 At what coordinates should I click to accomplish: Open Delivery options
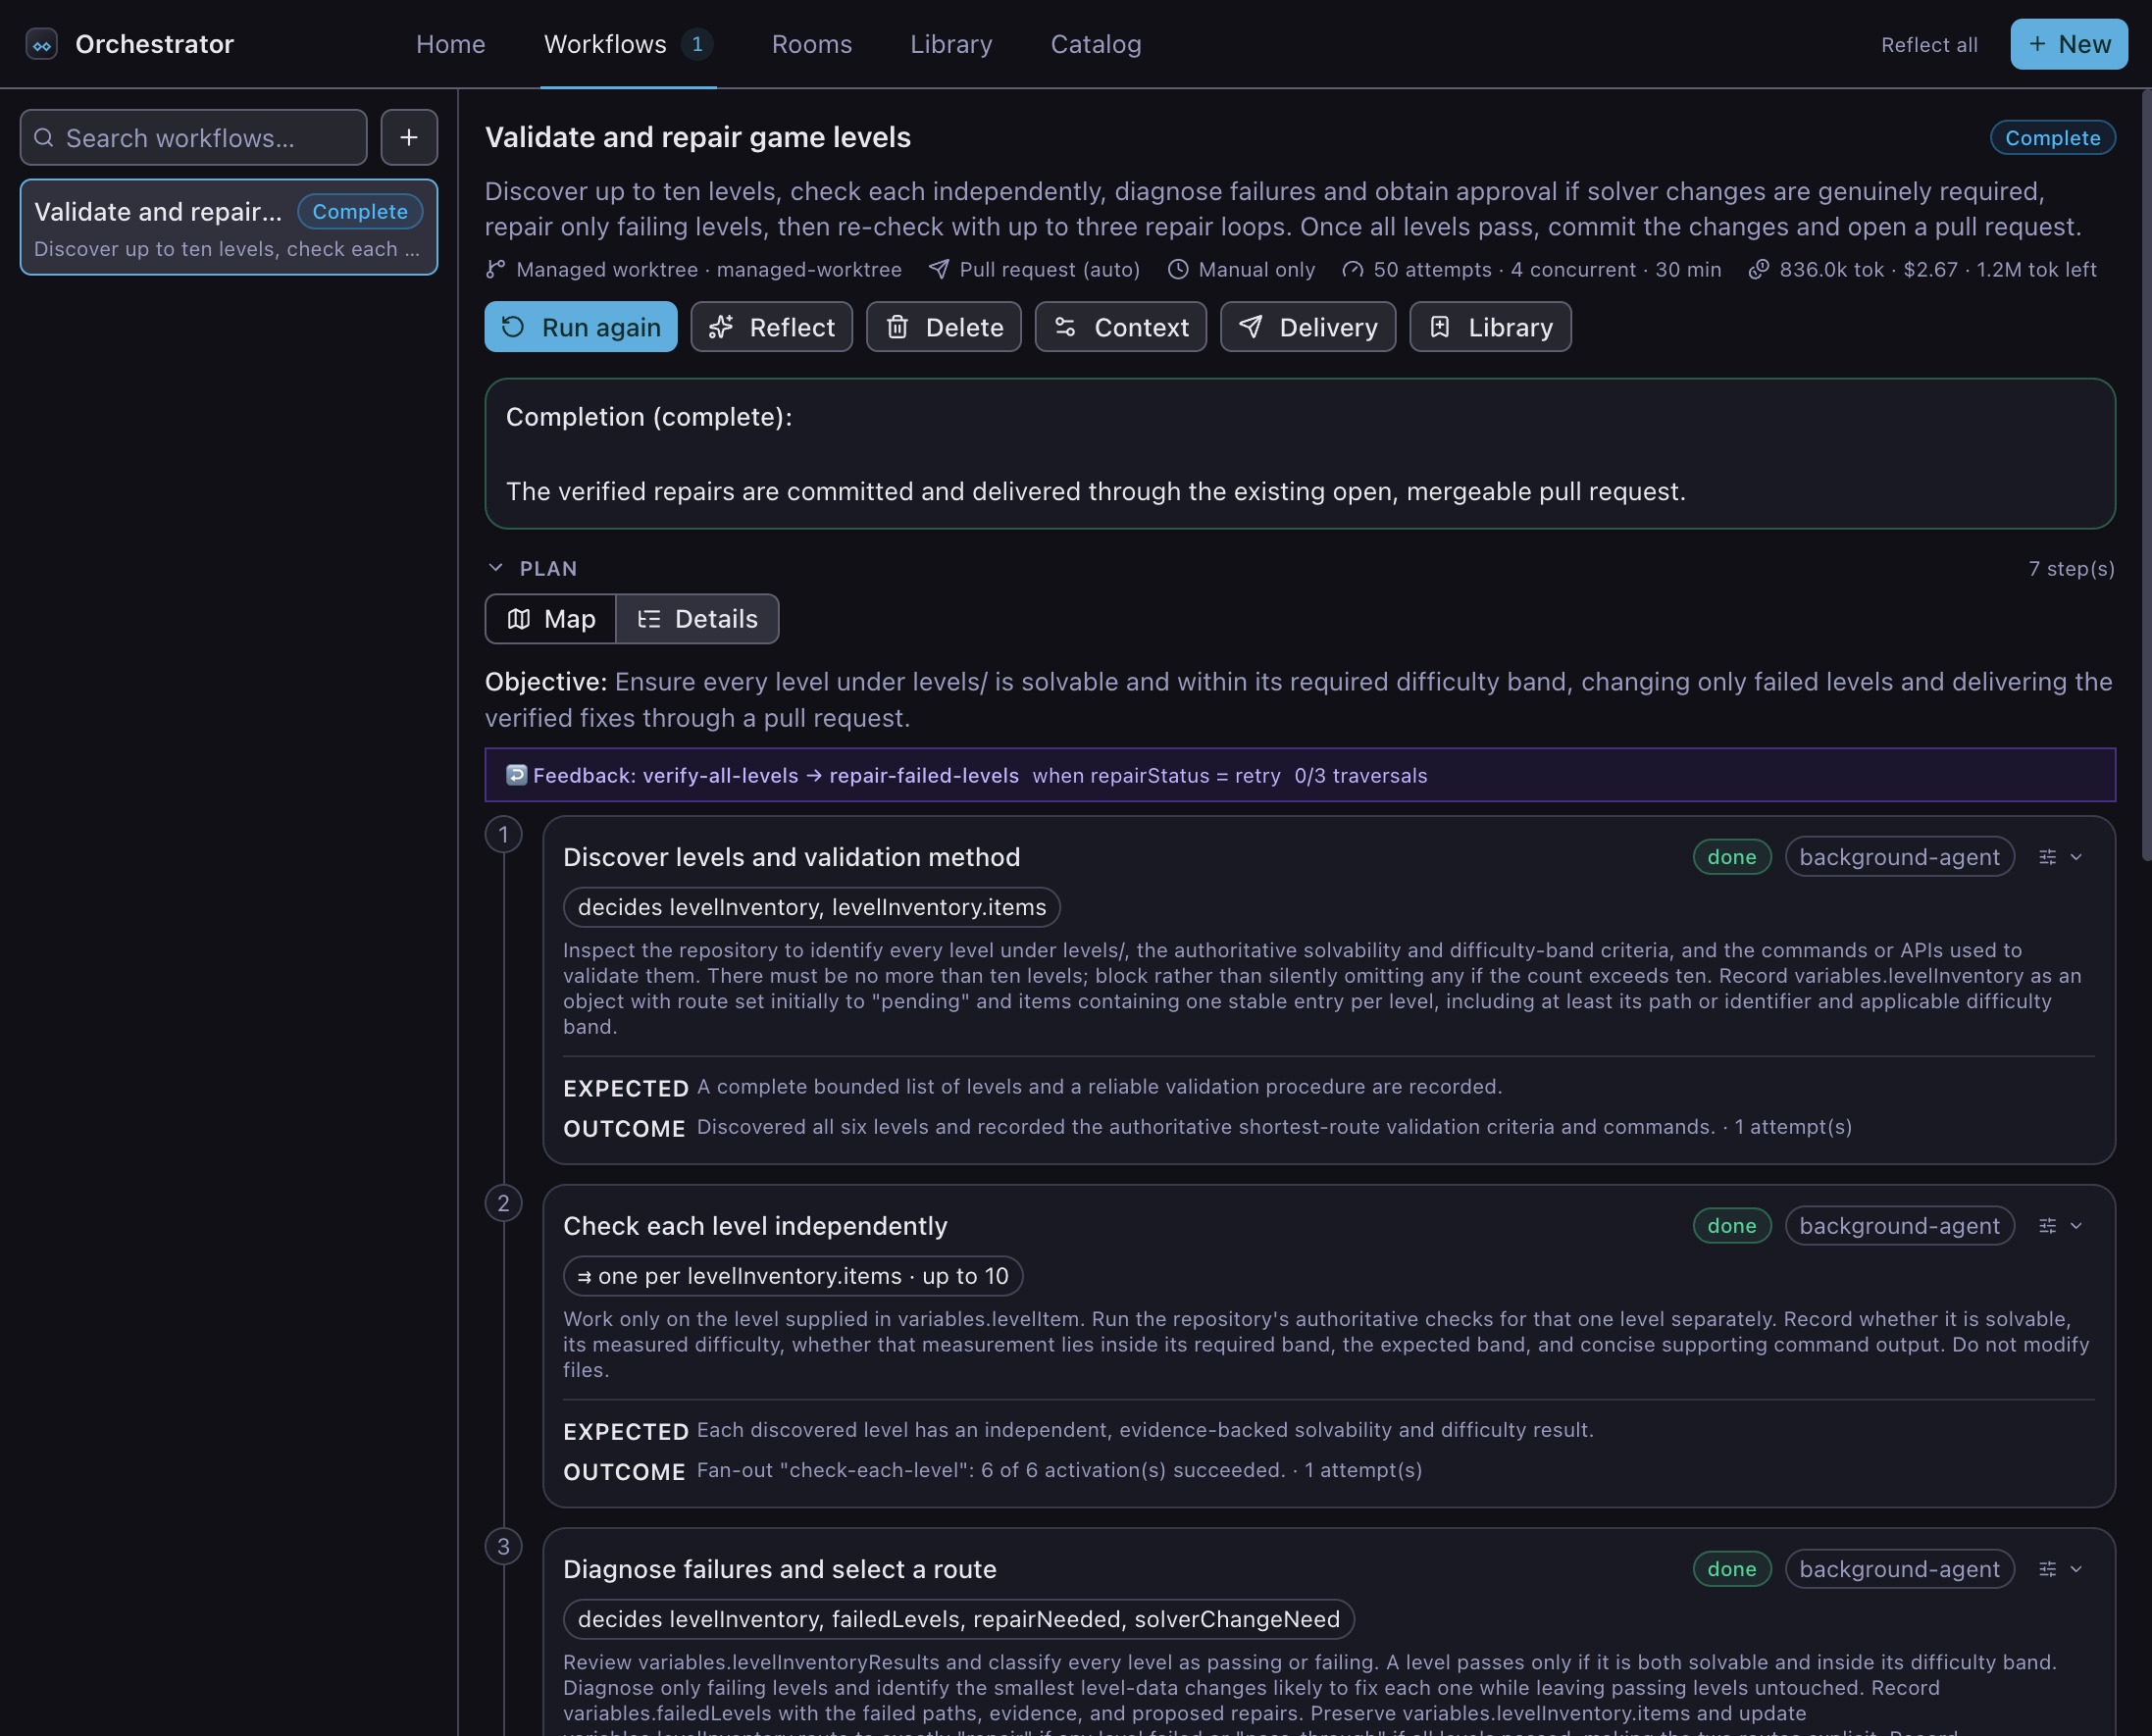1308,327
